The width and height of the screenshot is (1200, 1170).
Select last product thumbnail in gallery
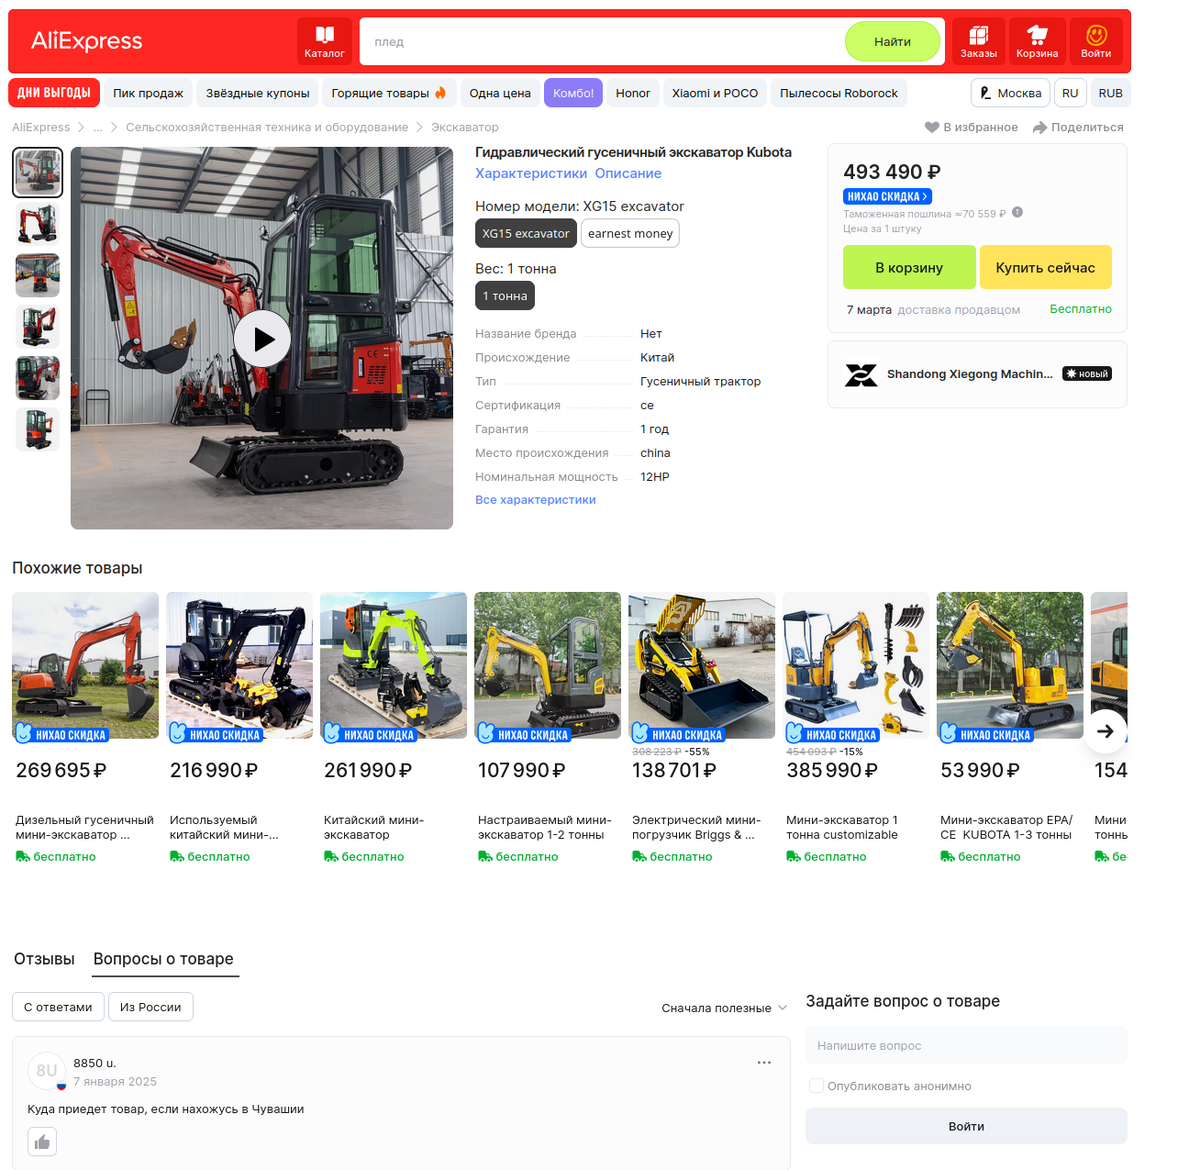click(x=37, y=429)
